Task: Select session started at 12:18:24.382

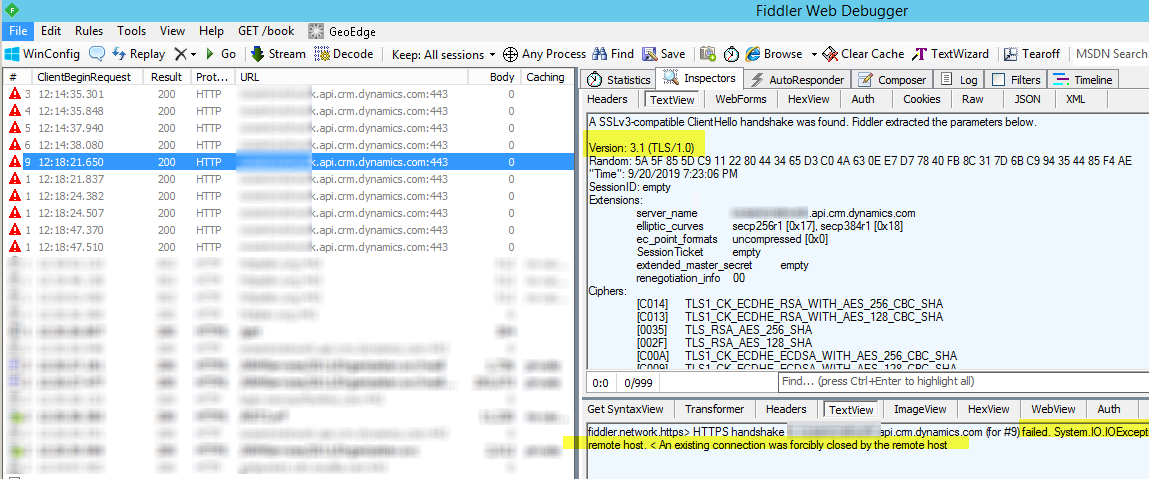Action: click(x=287, y=196)
